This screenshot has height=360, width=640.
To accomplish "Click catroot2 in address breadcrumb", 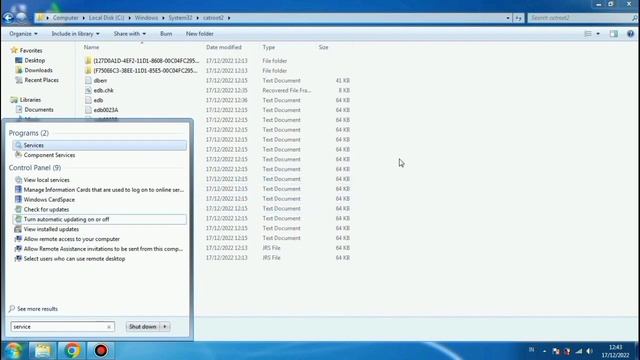I will coord(213,18).
